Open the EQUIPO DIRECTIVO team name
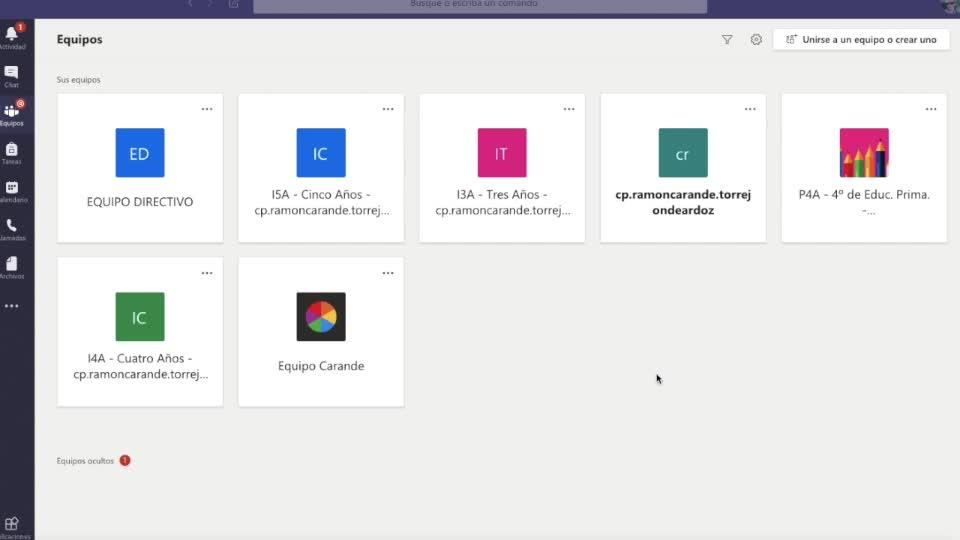Viewport: 960px width, 540px height. [x=140, y=202]
